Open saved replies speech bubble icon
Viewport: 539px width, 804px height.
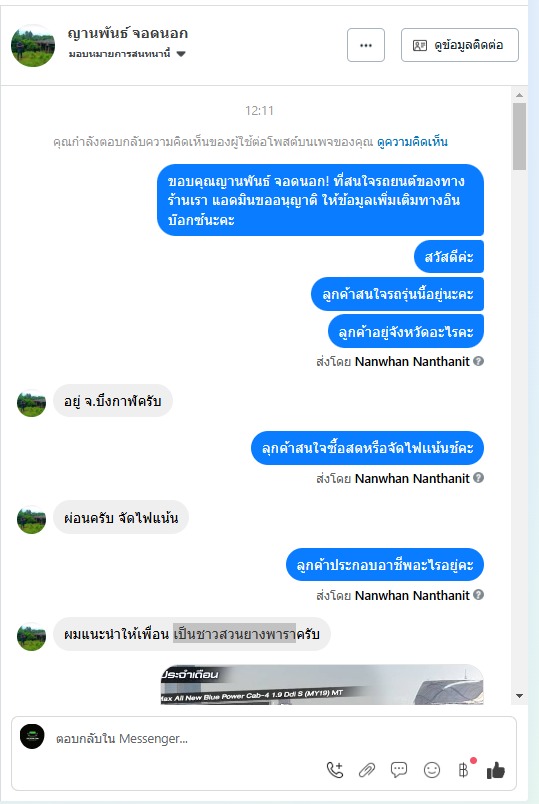399,770
